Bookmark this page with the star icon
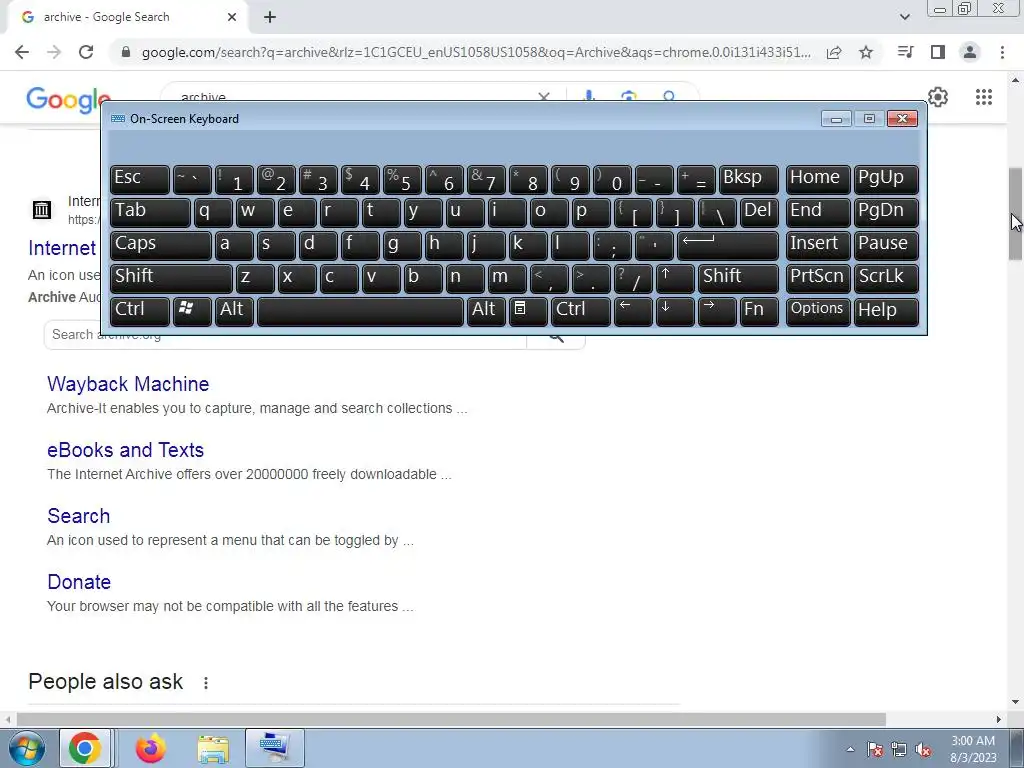Image resolution: width=1024 pixels, height=768 pixels. tap(866, 52)
